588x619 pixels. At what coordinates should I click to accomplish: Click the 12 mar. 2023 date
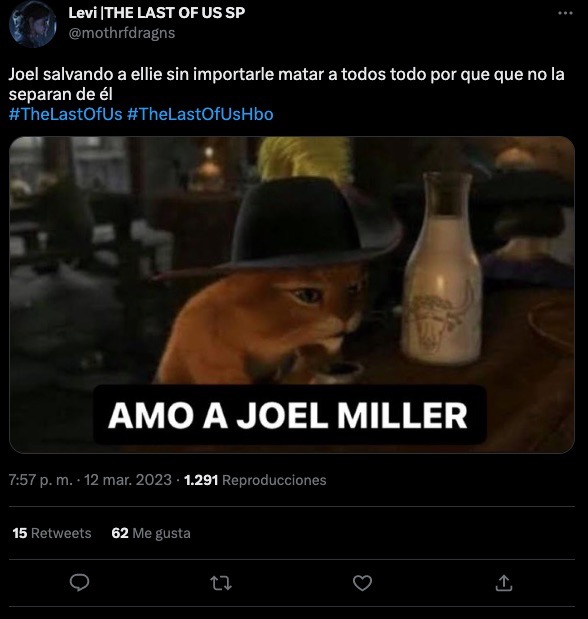pos(128,480)
